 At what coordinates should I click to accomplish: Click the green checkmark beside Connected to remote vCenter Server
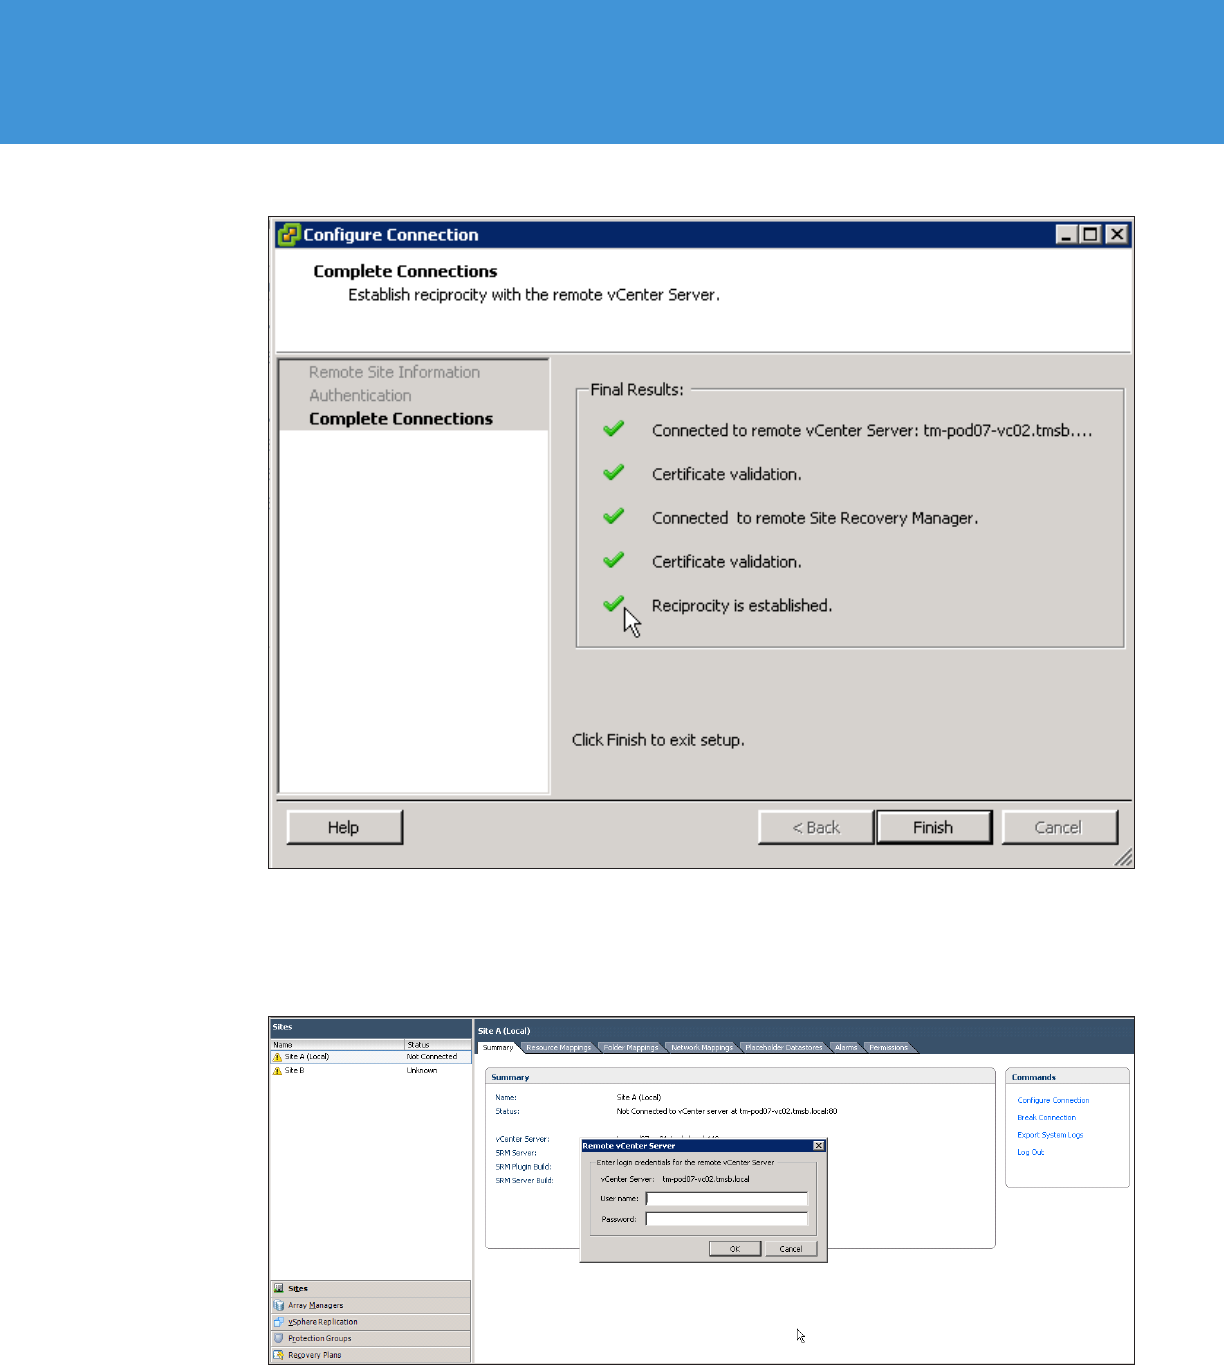tap(614, 429)
